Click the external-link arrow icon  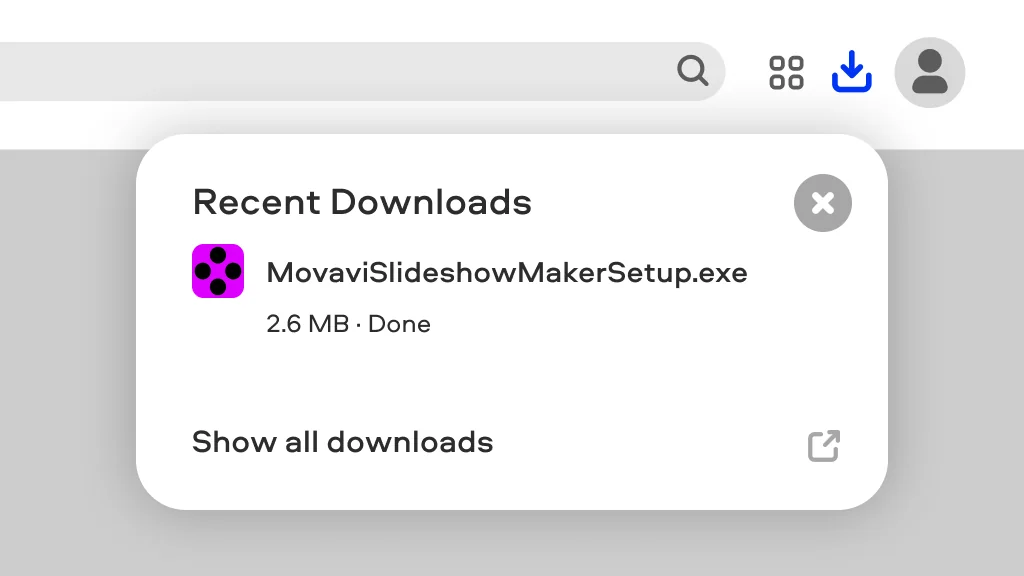click(824, 446)
